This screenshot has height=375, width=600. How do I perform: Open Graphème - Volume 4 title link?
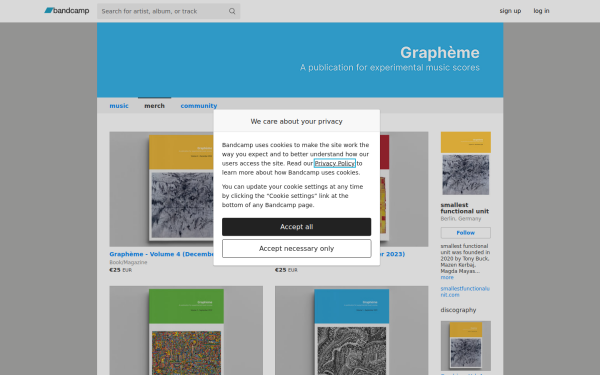161,254
